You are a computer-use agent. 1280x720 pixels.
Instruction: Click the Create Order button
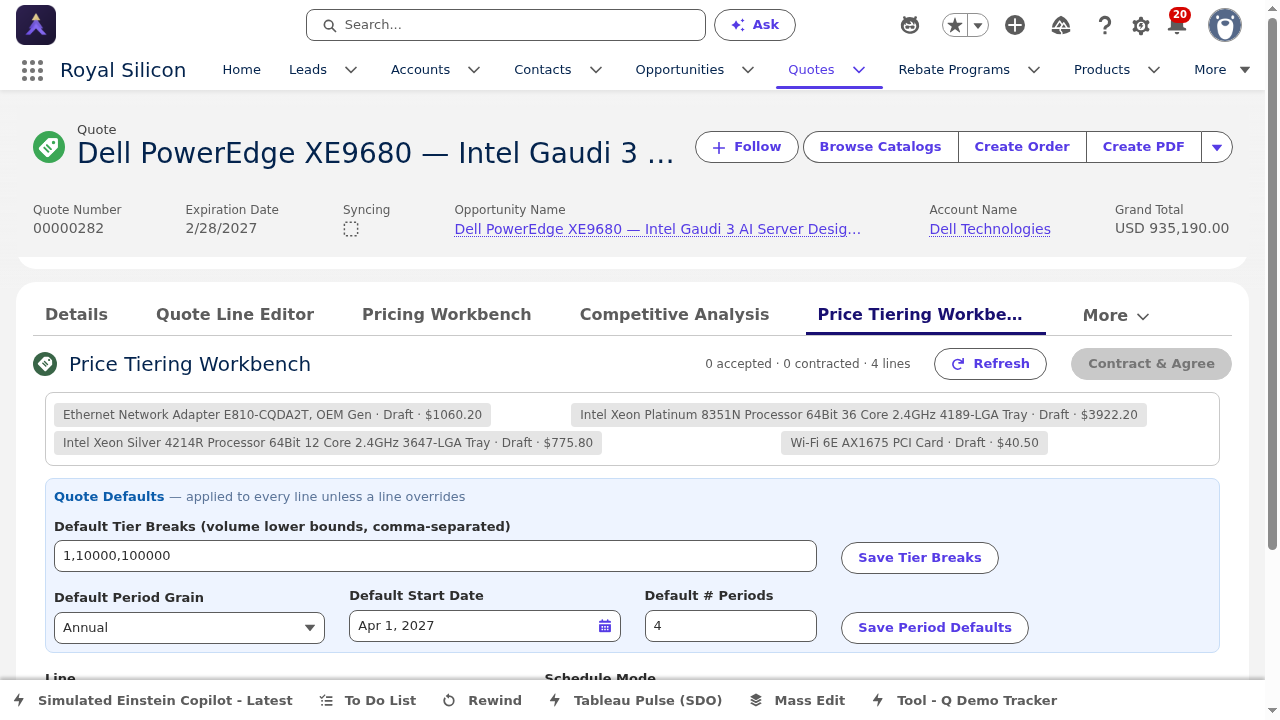tap(1022, 147)
